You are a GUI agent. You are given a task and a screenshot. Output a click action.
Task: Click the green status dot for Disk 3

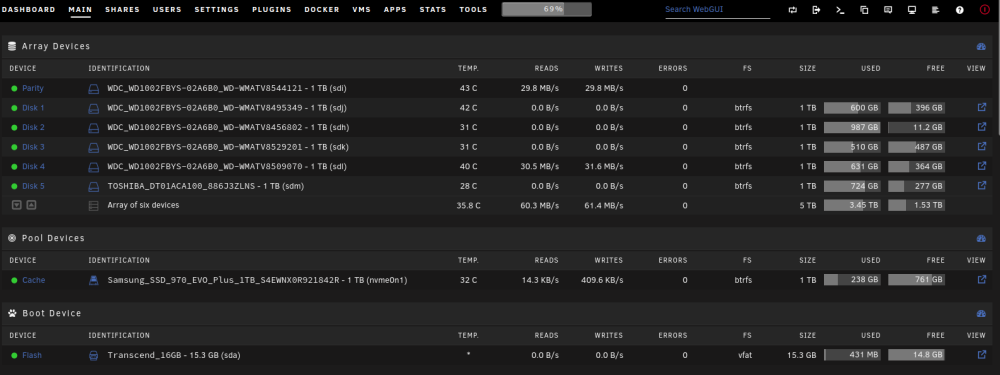tap(14, 147)
